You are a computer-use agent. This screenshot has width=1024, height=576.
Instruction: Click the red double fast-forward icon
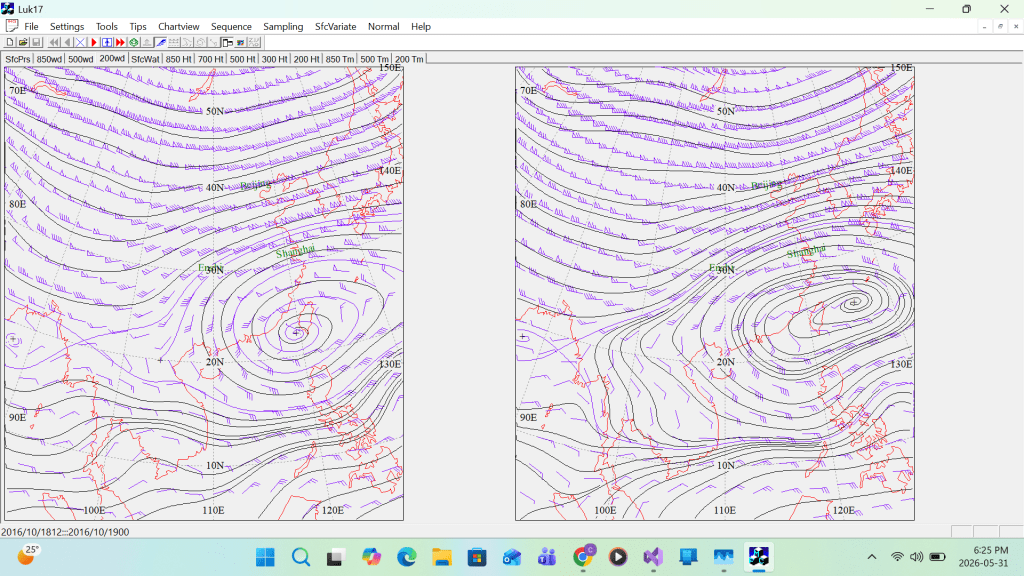pyautogui.click(x=120, y=42)
